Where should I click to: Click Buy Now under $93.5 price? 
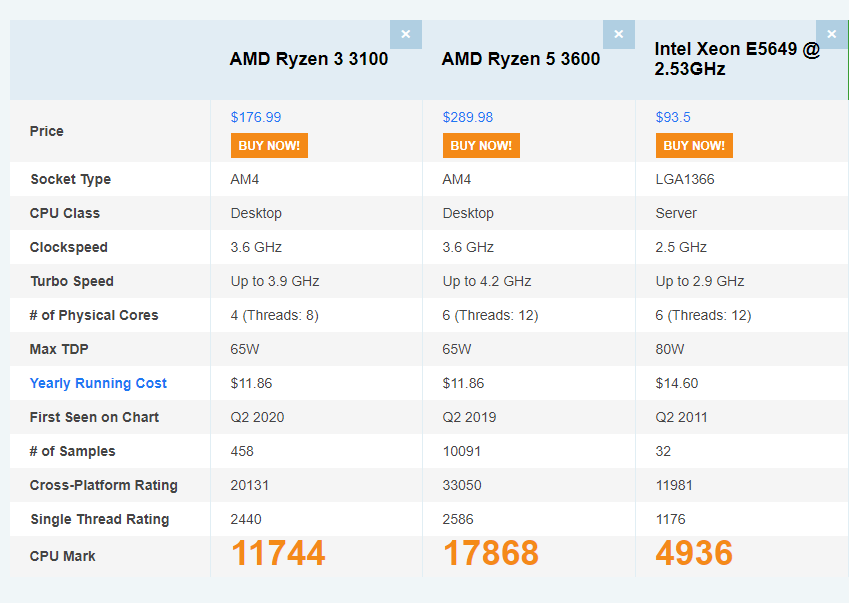click(694, 146)
